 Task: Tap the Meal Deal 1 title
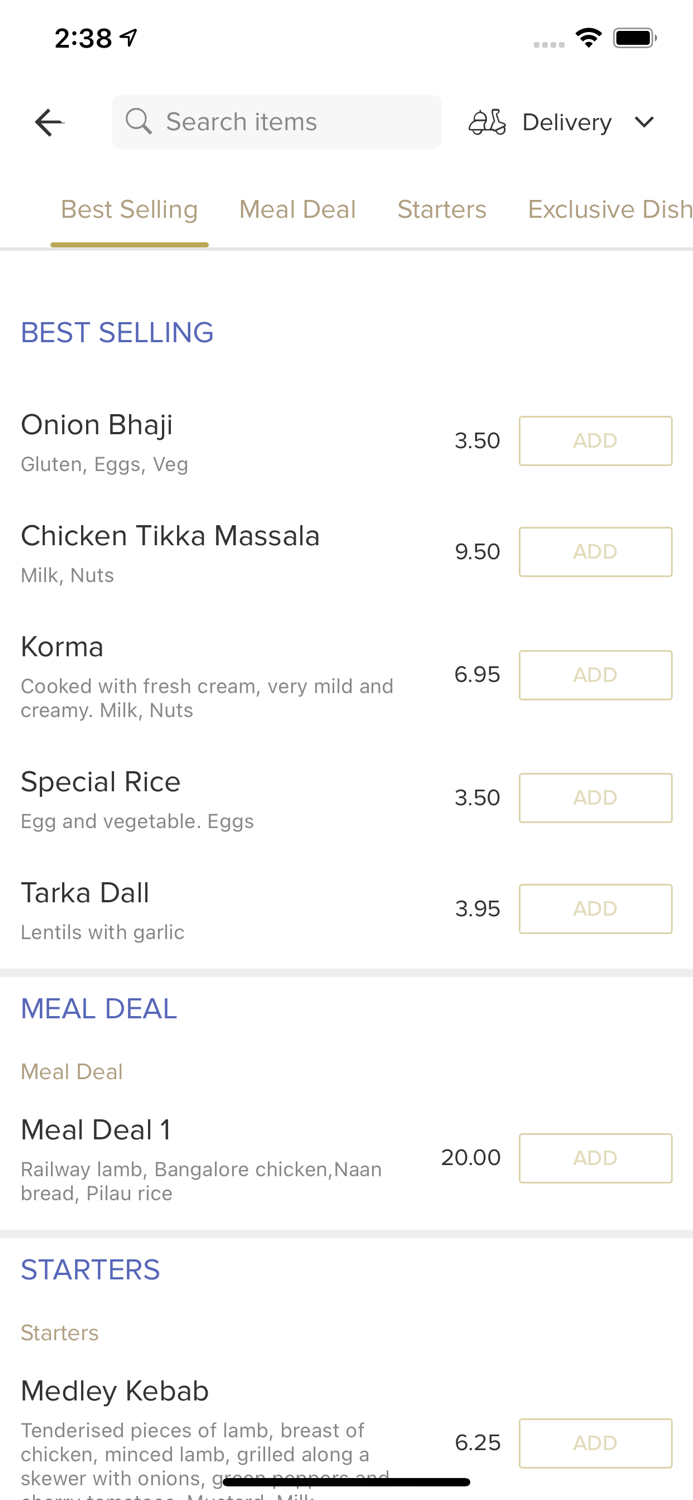[x=96, y=1130]
